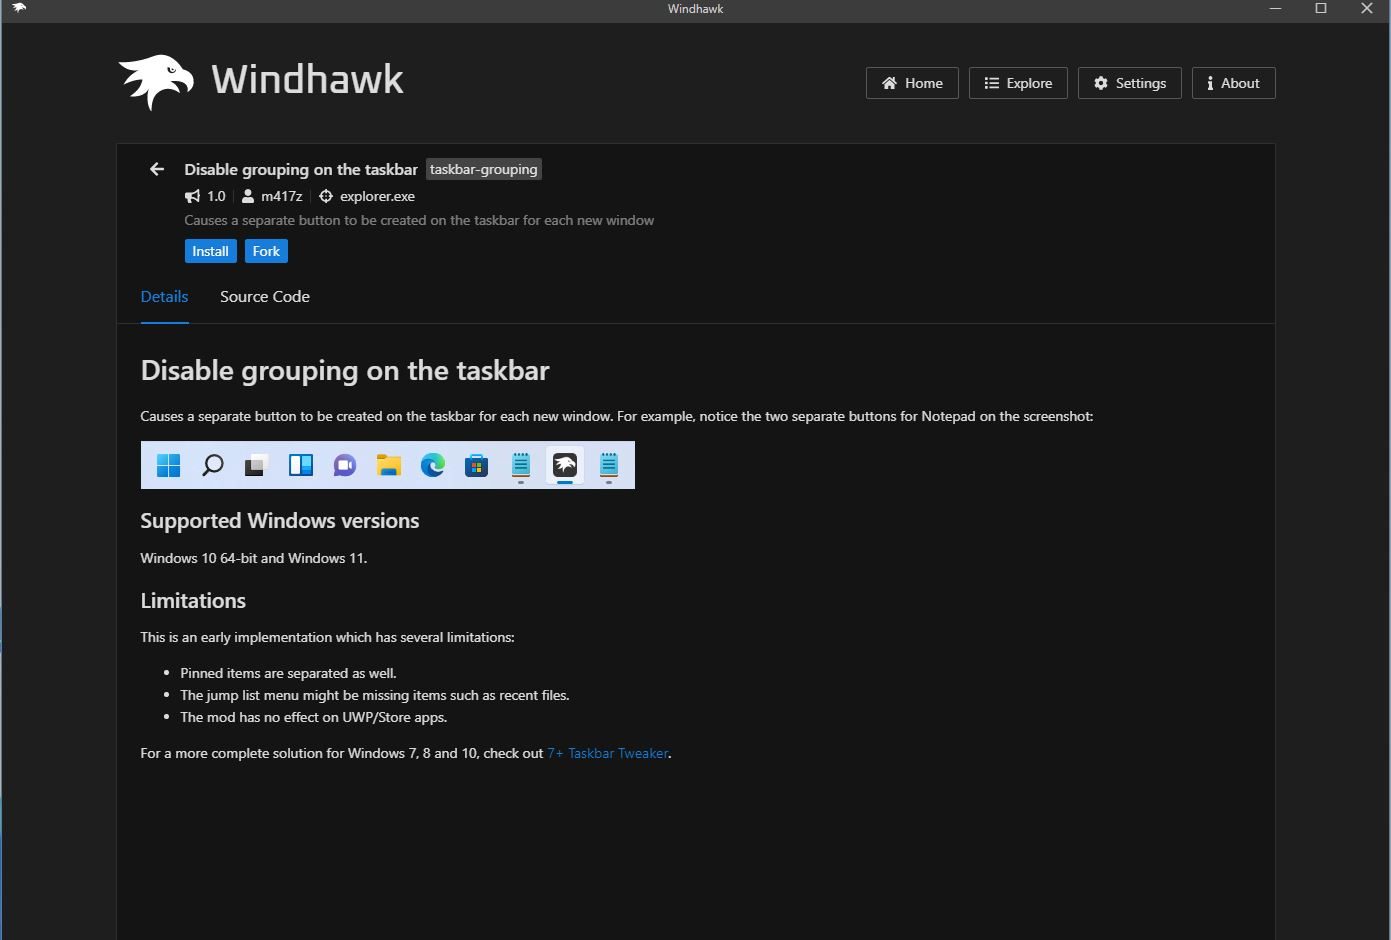This screenshot has width=1391, height=940.
Task: Click the first Notepad icon in the preview
Action: [x=521, y=465]
